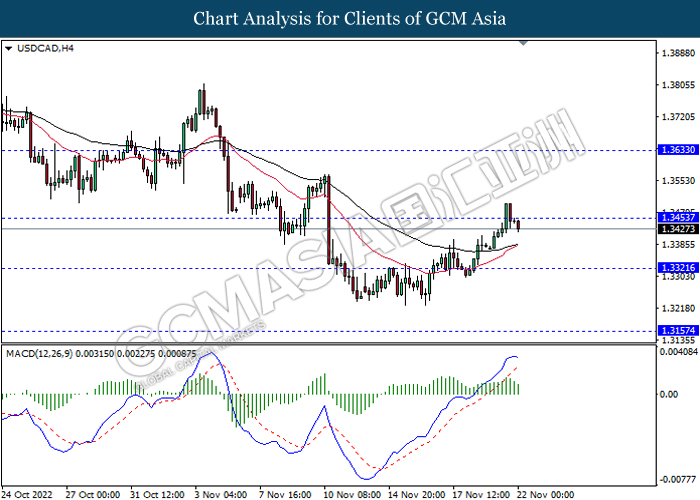Click the 31 Oct 12:00 time label
The width and height of the screenshot is (700, 500).
point(157,495)
